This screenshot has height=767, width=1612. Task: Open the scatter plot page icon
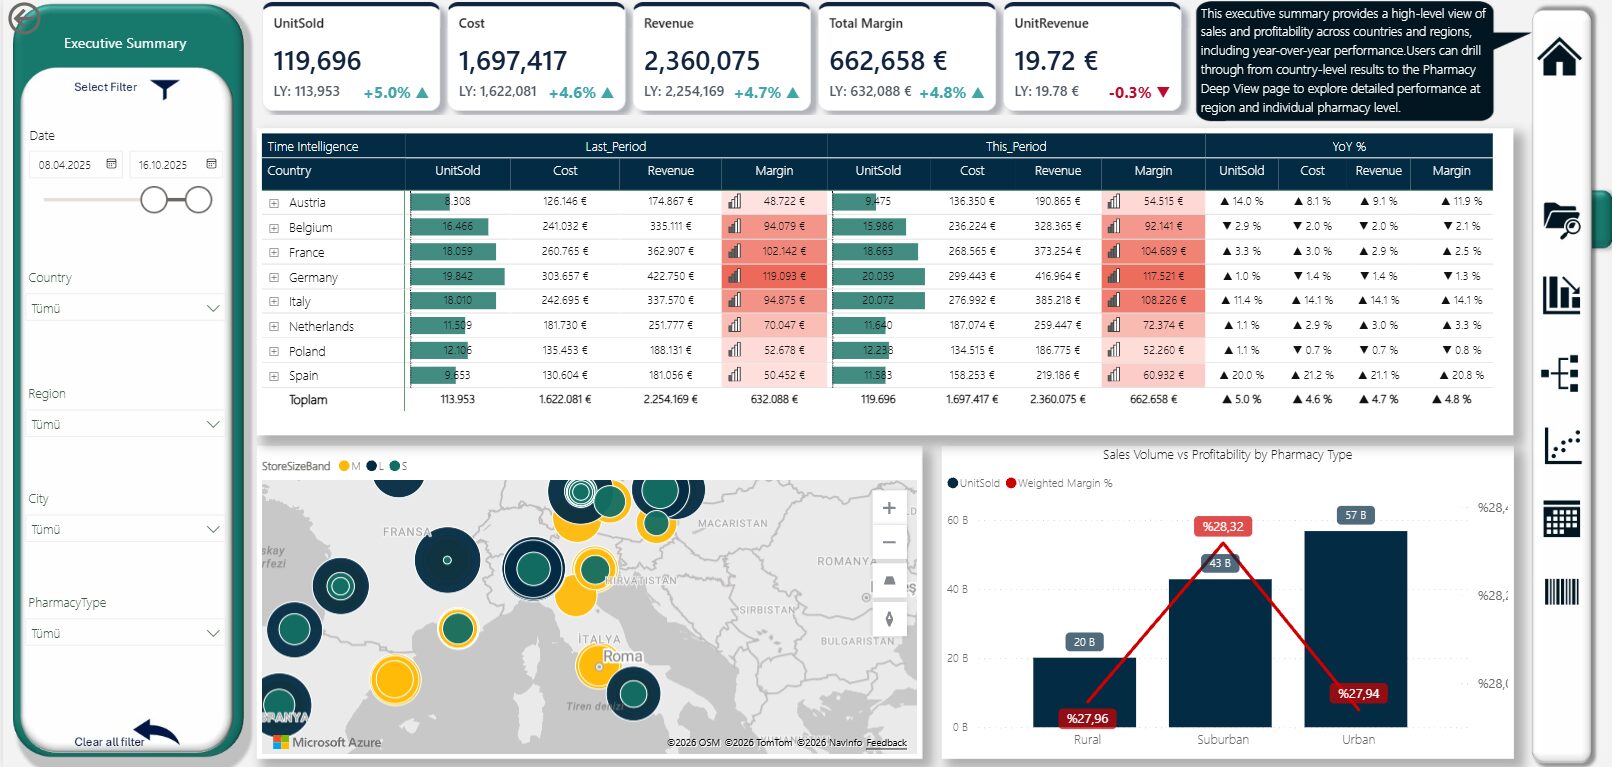tap(1562, 446)
